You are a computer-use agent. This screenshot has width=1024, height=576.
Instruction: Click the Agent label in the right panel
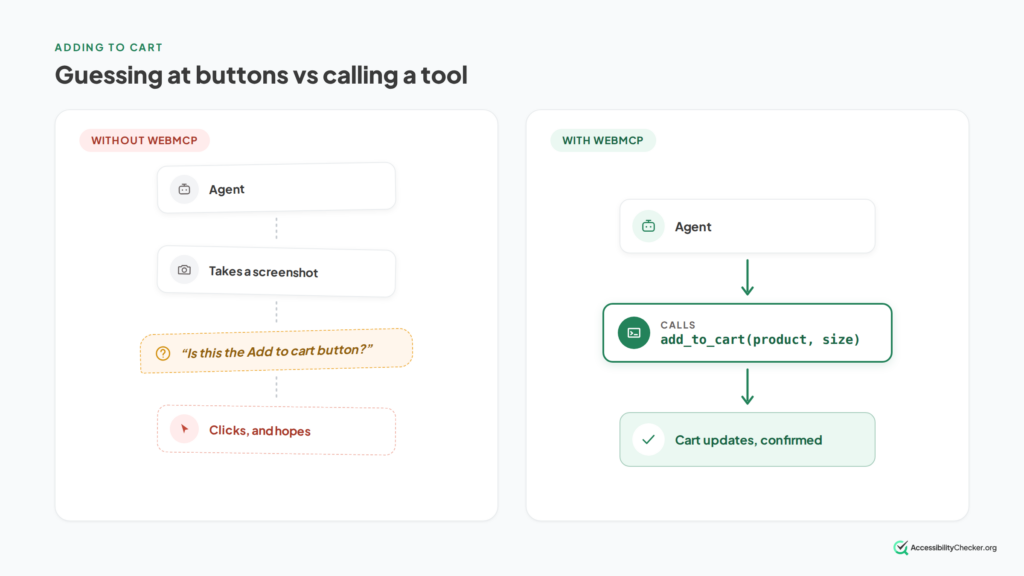(x=693, y=227)
